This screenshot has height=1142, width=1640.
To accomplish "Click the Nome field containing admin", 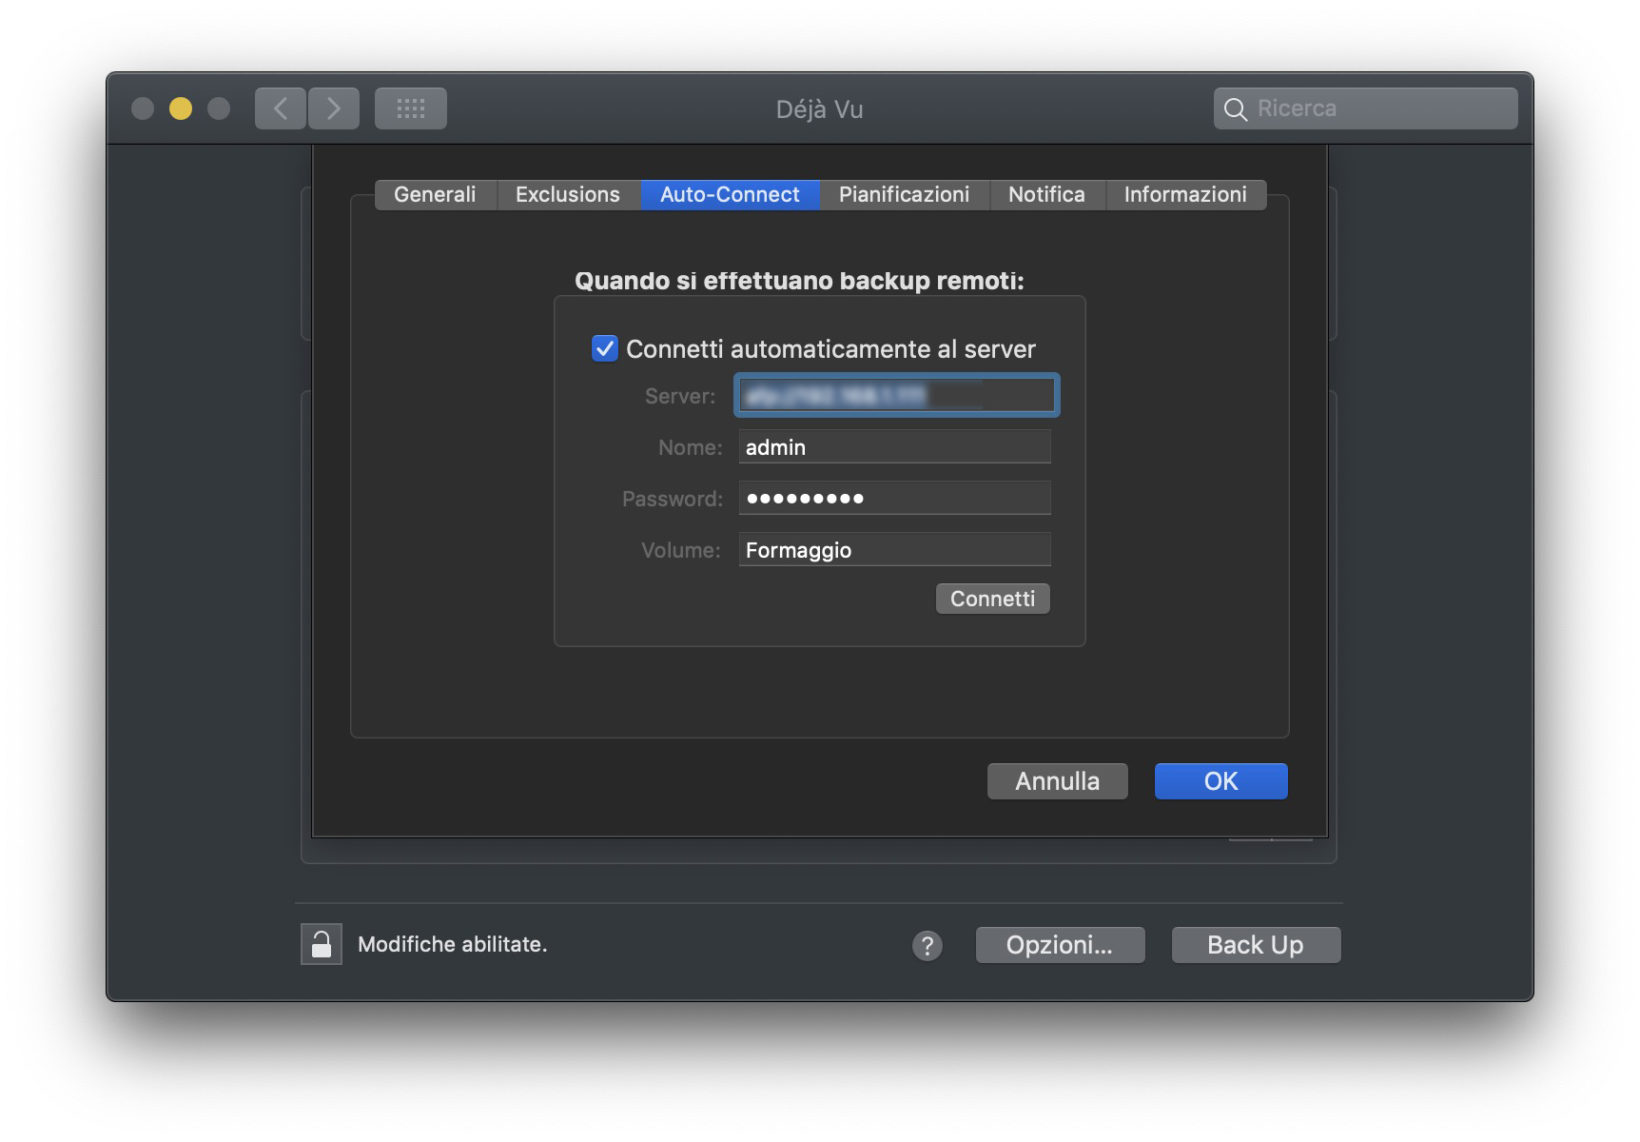I will point(895,447).
